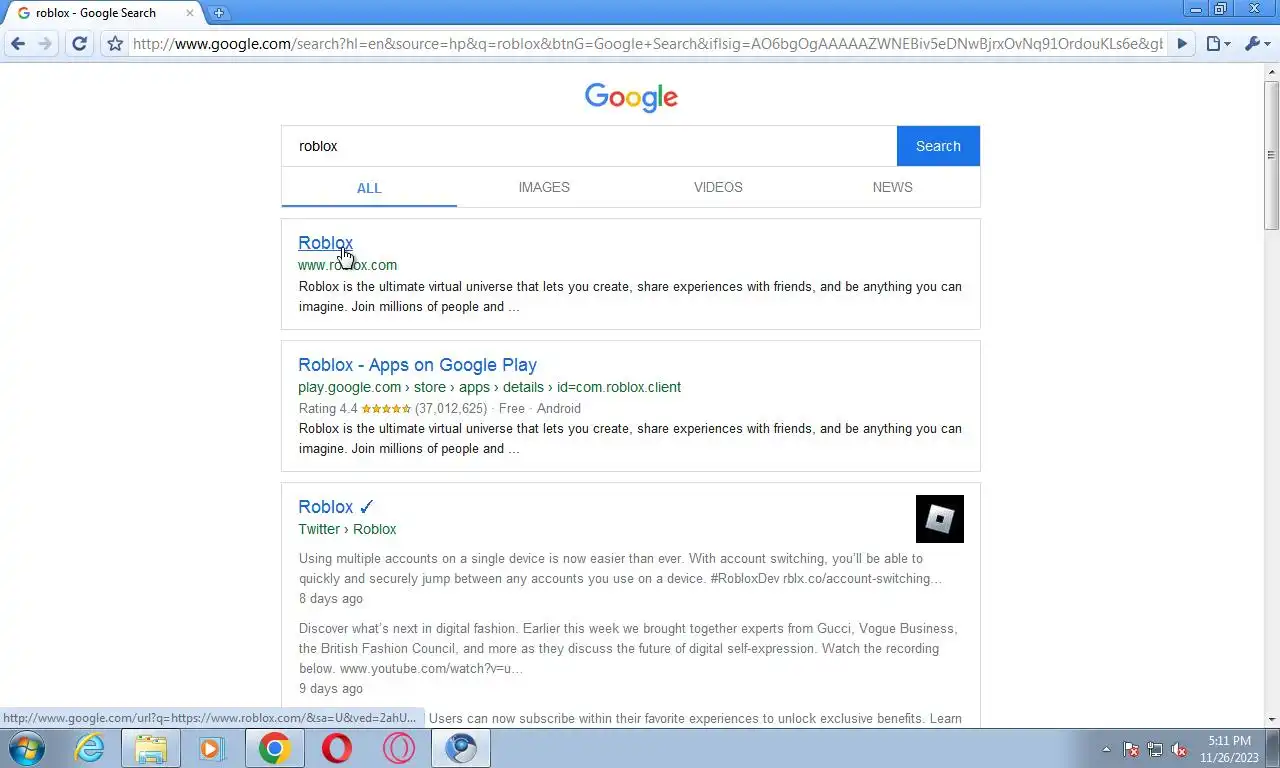Click the '9 days ago' timestamp
The height and width of the screenshot is (768, 1280).
tap(331, 689)
